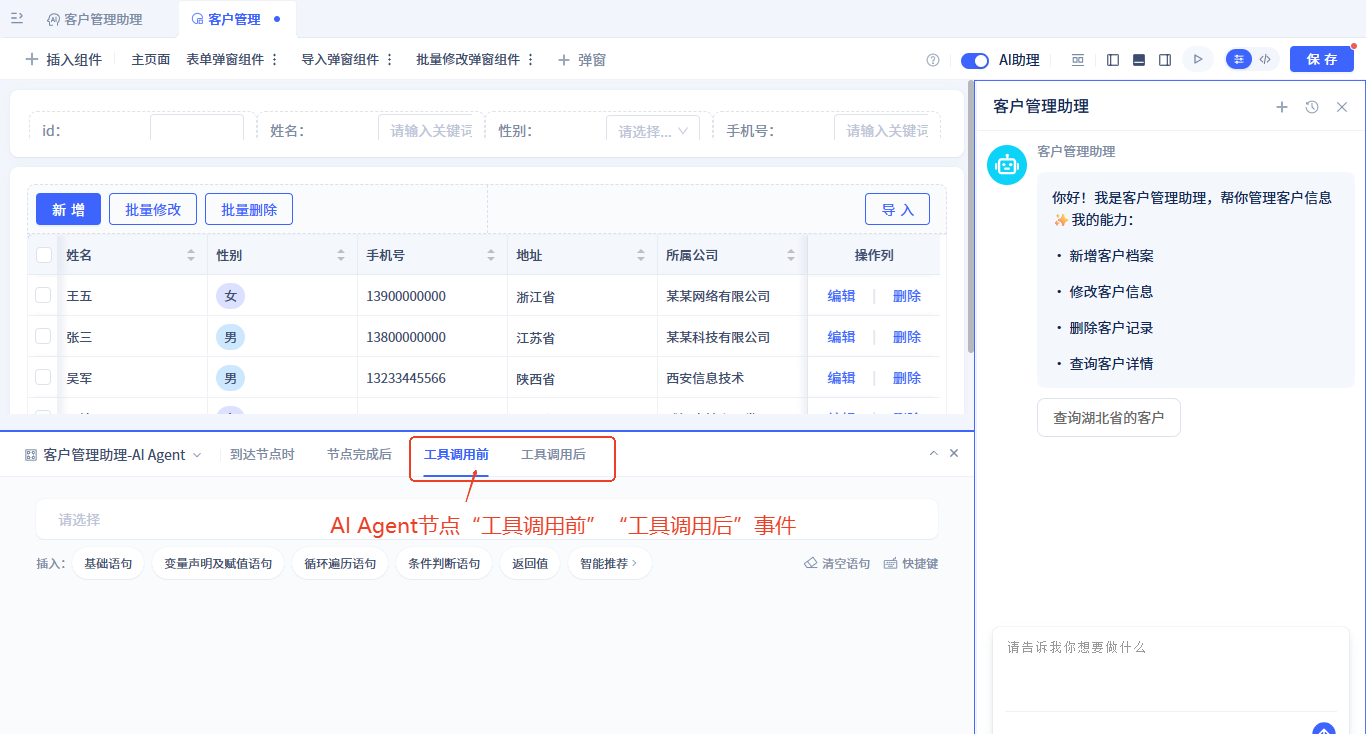Image resolution: width=1366 pixels, height=734 pixels.
Task: Click the 新增 button
Action: [x=68, y=209]
